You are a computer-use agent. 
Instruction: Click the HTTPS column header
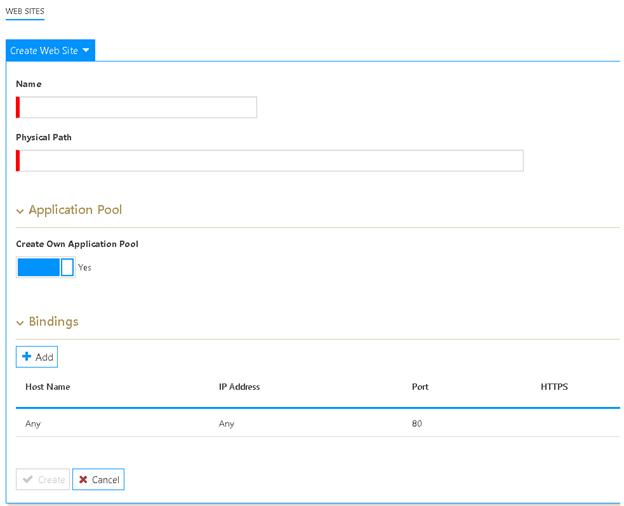tap(554, 387)
